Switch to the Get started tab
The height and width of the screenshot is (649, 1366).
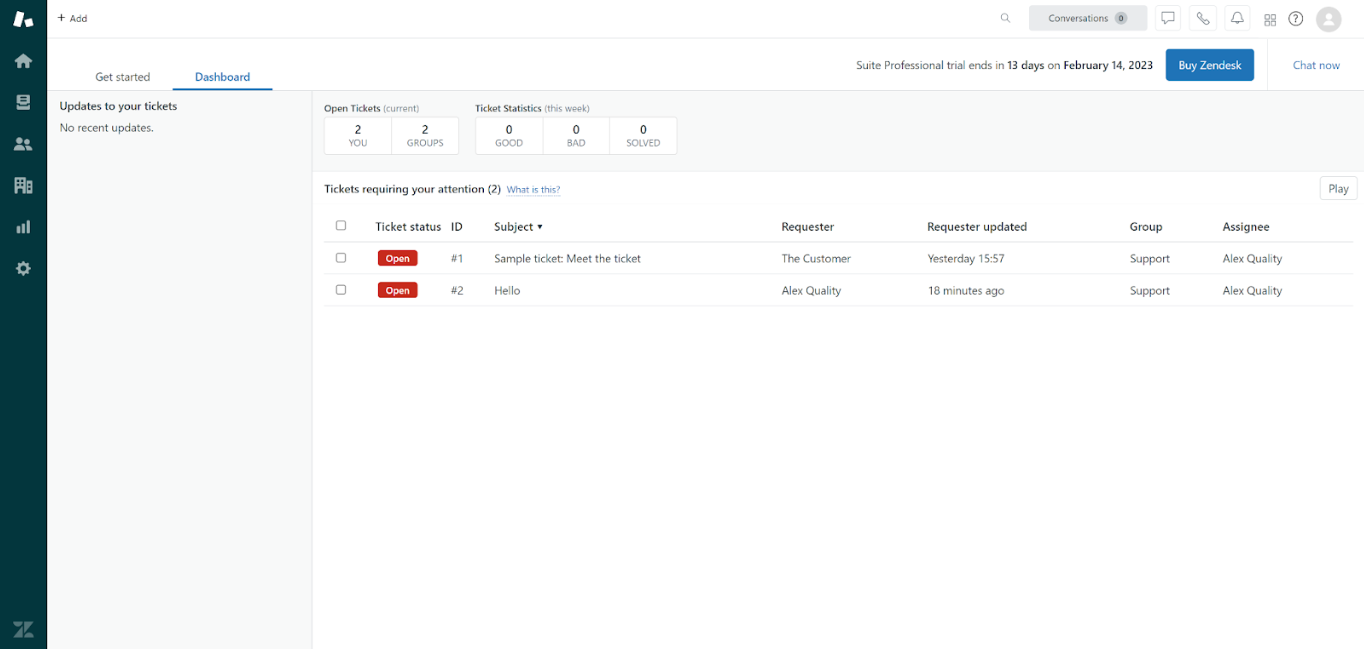pos(122,77)
